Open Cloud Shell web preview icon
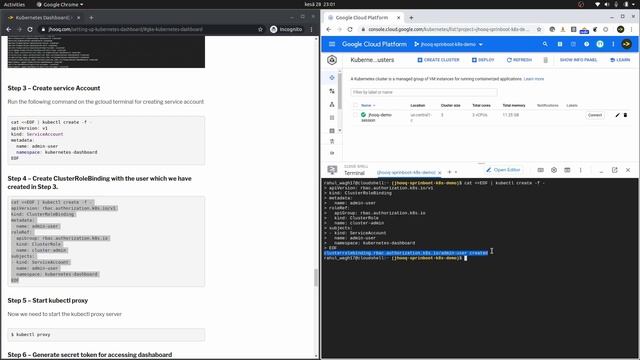Image resolution: width=640 pixels, height=360 pixels. coord(567,170)
